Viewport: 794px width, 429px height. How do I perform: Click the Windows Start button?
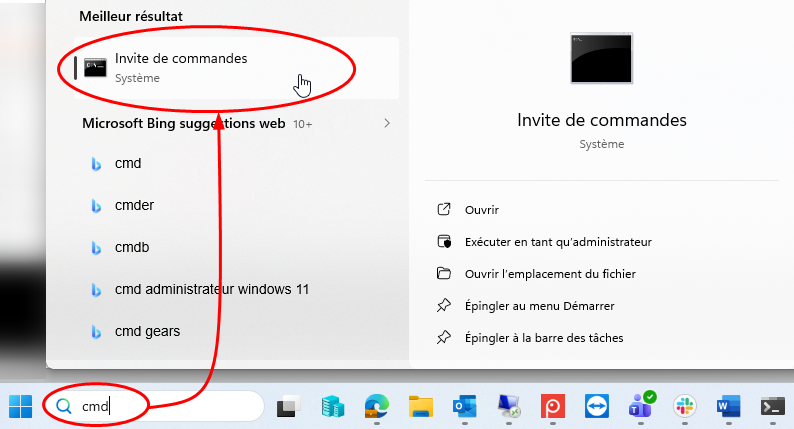(x=20, y=406)
